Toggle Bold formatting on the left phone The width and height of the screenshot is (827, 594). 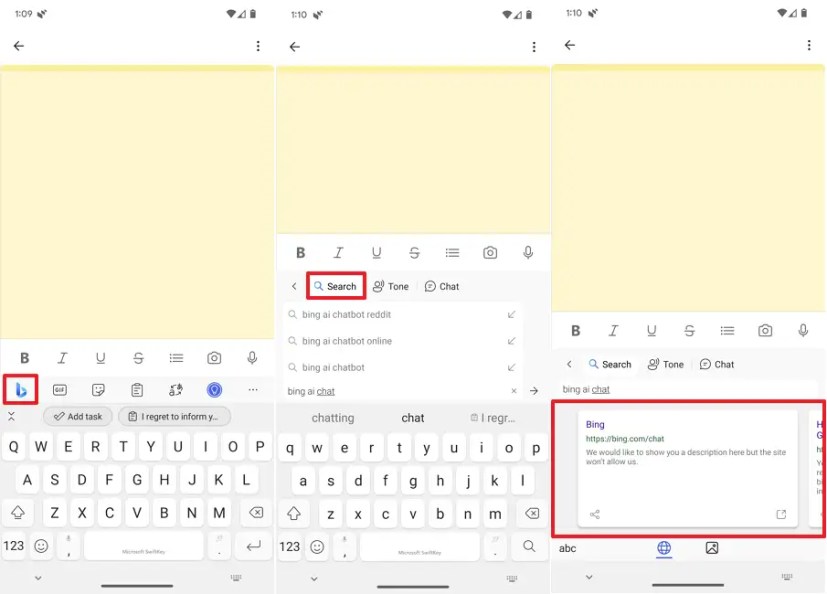tap(24, 358)
